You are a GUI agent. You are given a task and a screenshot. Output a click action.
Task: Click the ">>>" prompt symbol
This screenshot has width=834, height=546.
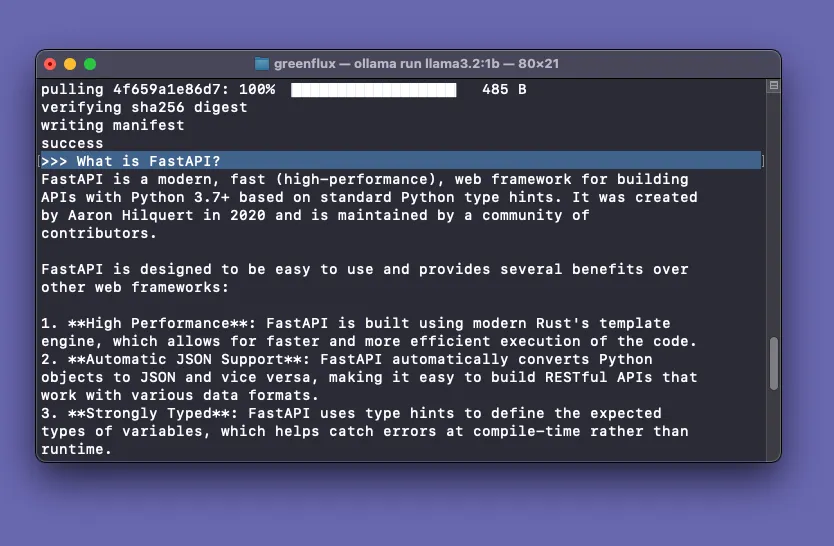click(54, 161)
